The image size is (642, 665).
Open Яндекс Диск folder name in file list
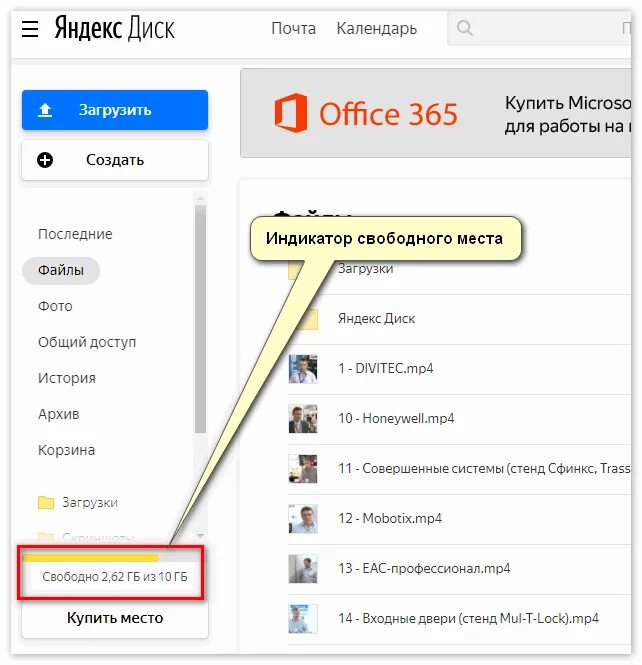pyautogui.click(x=377, y=319)
